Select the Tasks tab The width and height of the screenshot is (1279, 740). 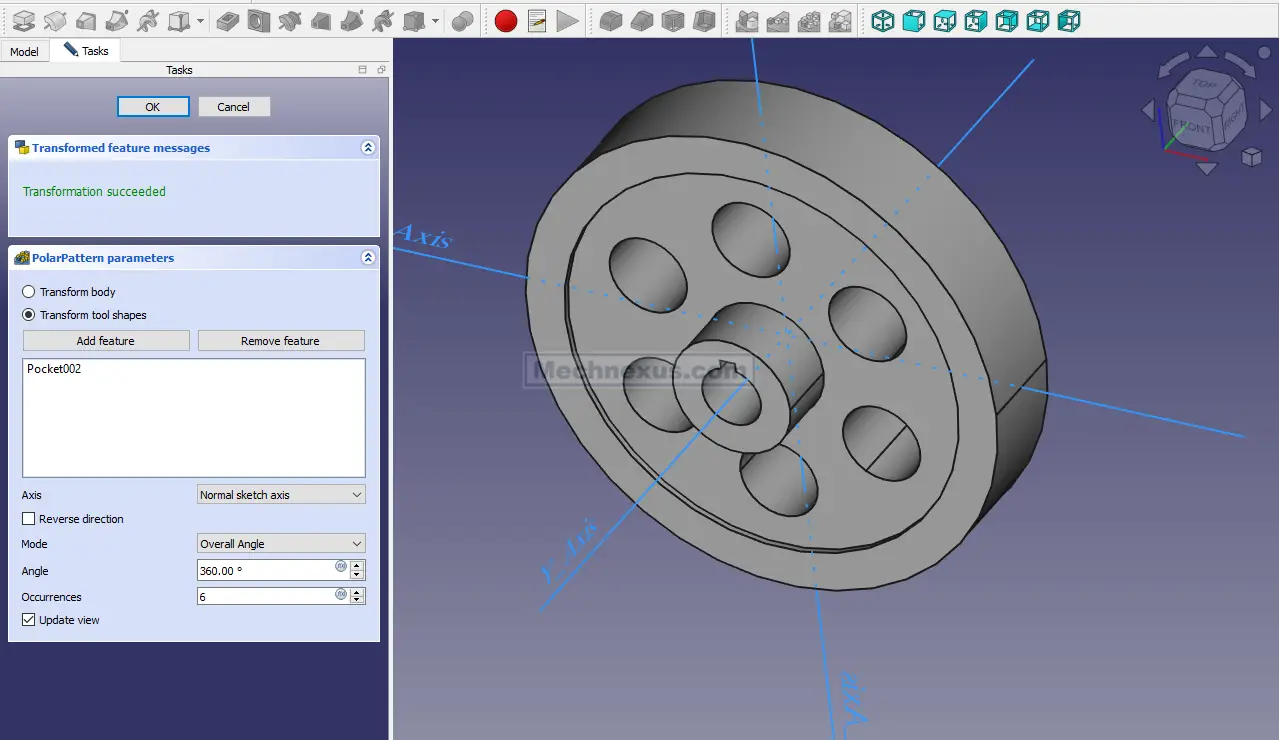[86, 51]
